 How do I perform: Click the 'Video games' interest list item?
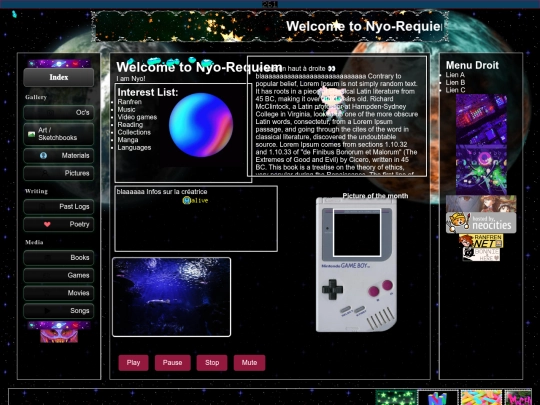[x=137, y=117]
